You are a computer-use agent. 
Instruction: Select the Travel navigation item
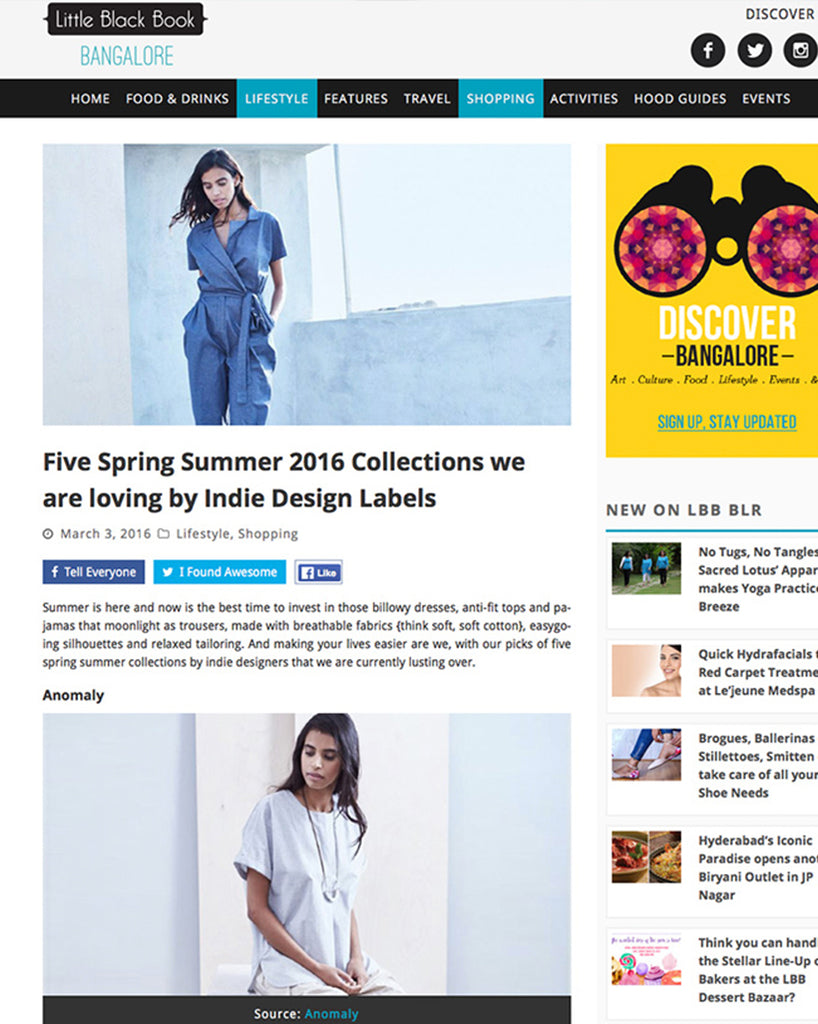pos(427,99)
